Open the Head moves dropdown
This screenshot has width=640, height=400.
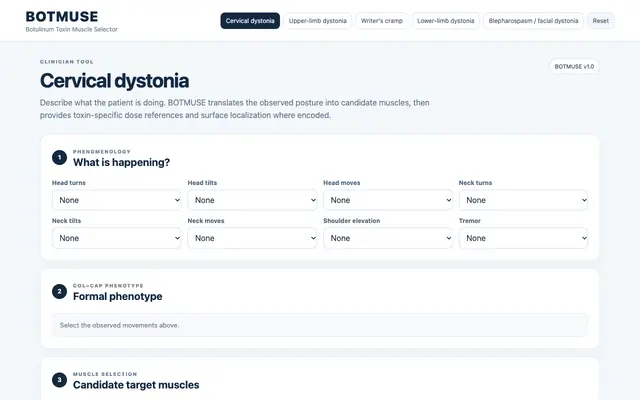[x=388, y=200]
